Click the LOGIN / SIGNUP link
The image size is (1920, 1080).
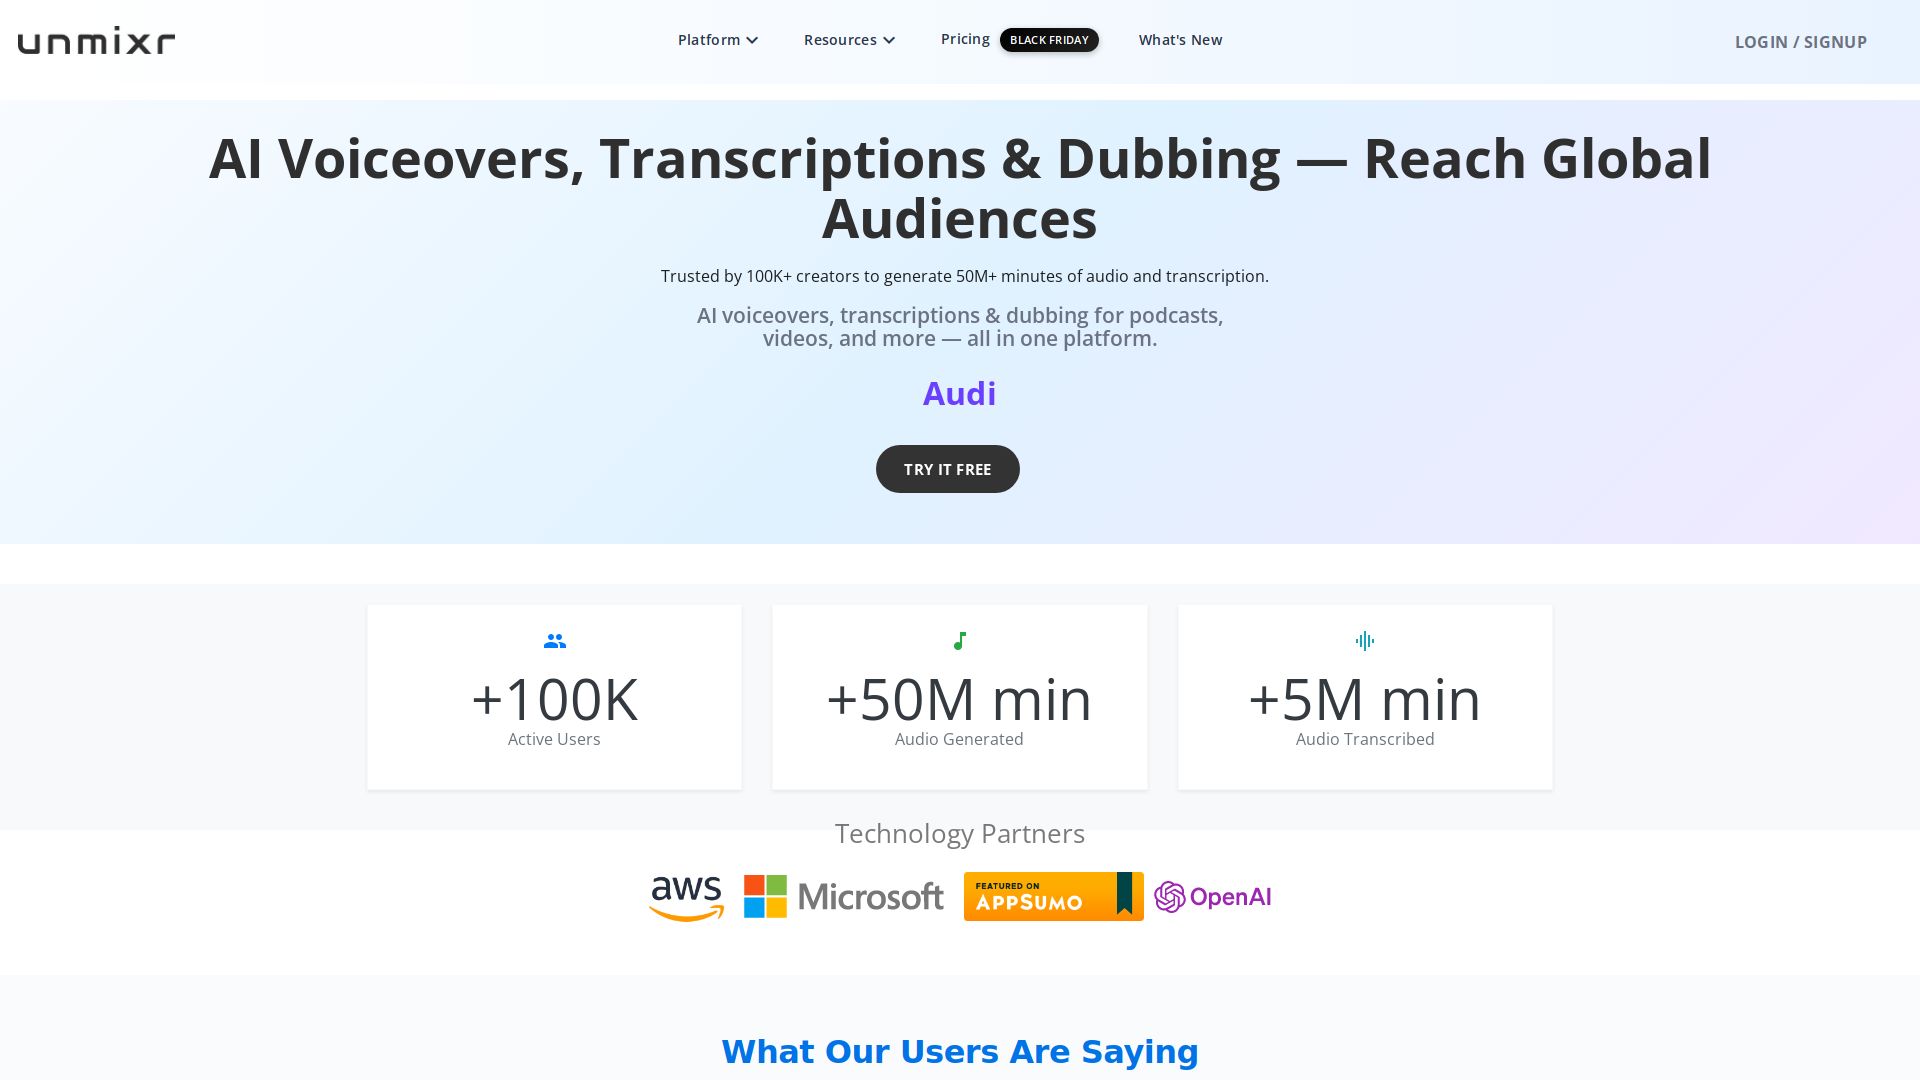click(1801, 42)
